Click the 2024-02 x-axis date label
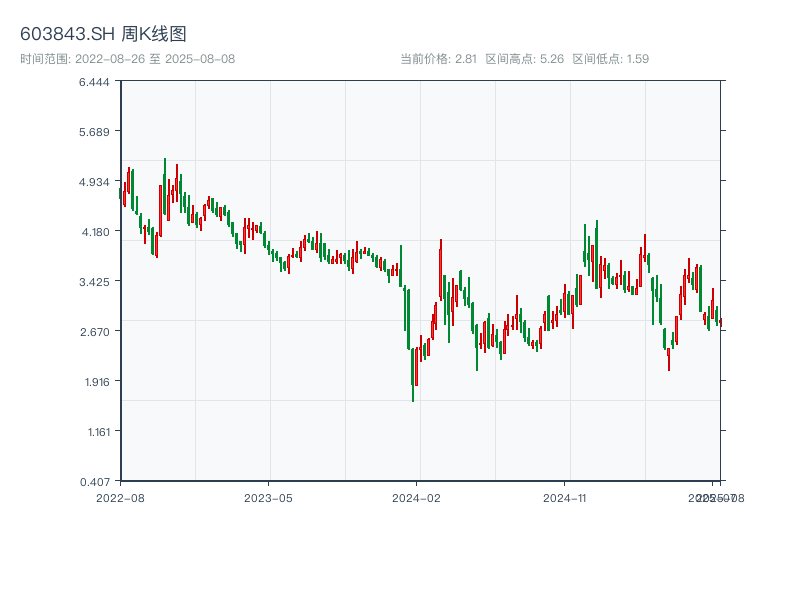 coord(417,497)
